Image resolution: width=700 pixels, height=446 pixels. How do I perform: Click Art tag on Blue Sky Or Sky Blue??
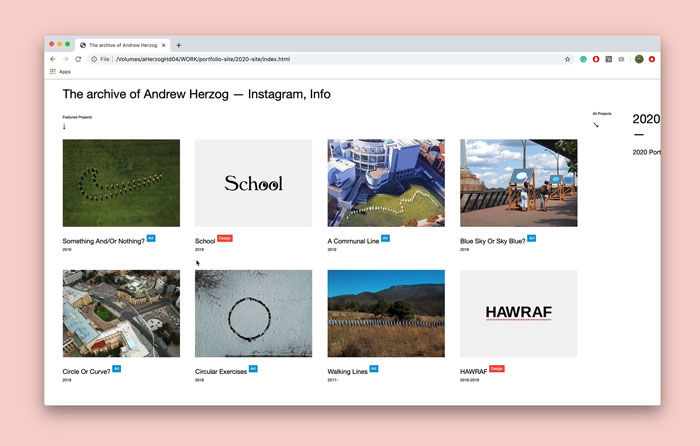(x=532, y=238)
